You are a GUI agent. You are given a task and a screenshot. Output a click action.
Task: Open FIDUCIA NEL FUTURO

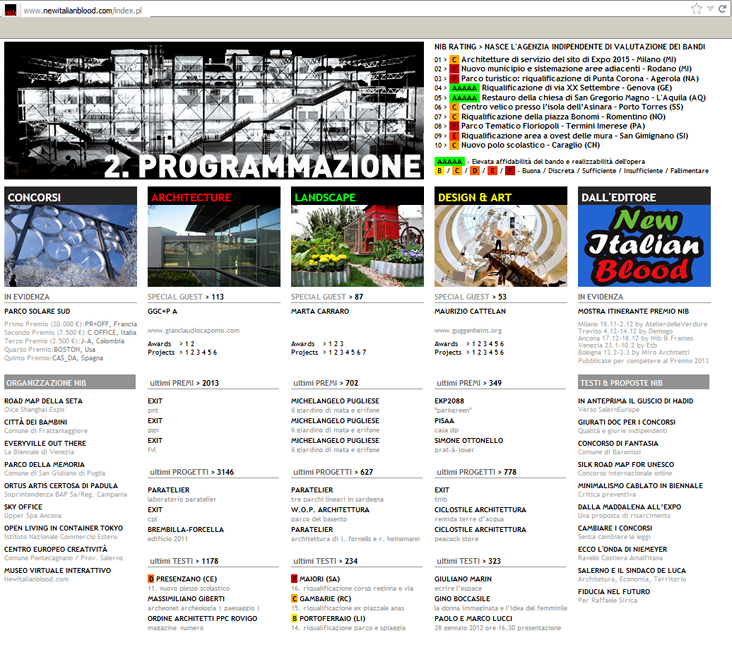coord(614,592)
